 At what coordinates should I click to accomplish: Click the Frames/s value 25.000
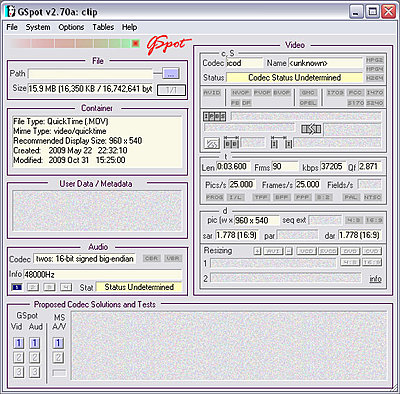pyautogui.click(x=308, y=184)
